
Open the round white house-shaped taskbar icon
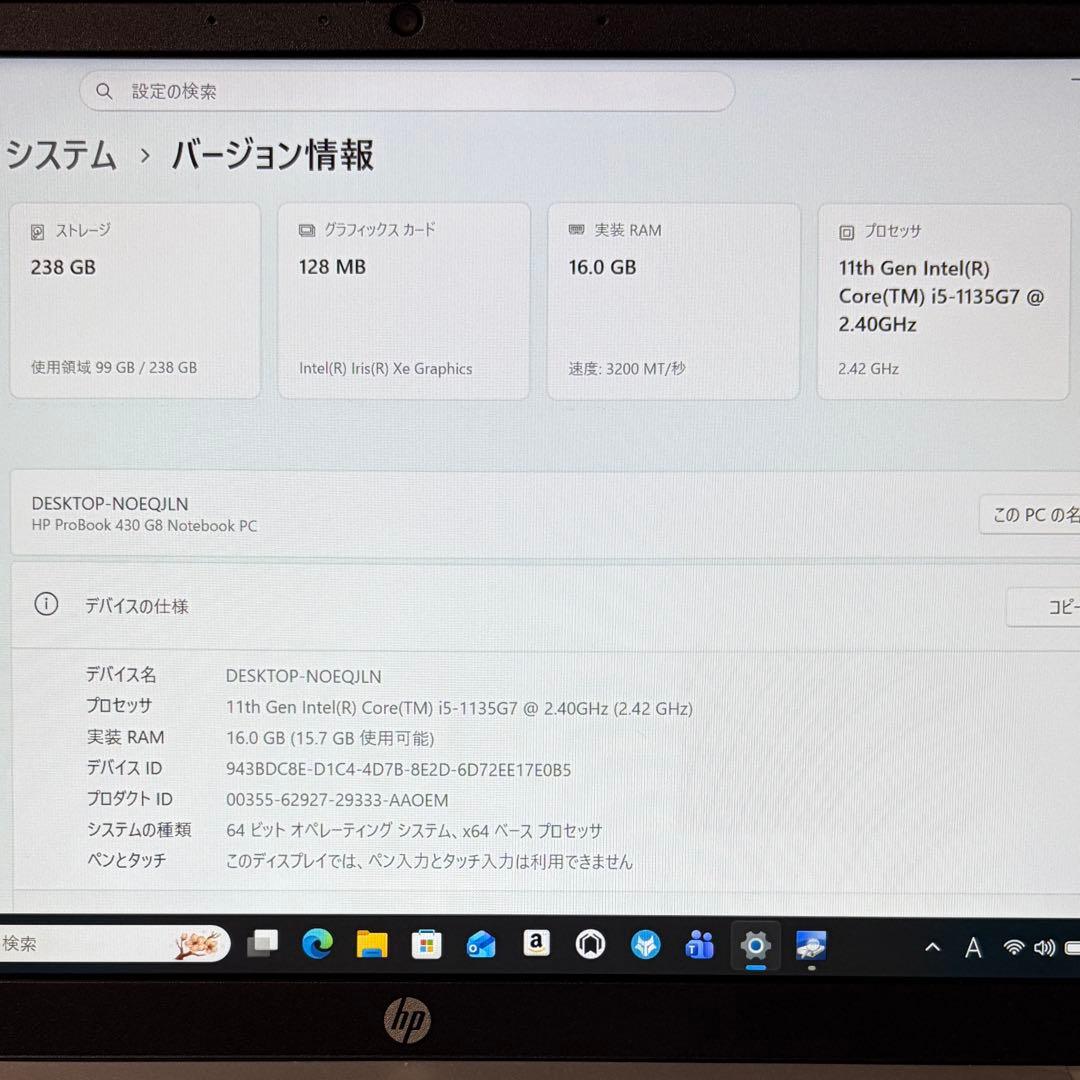pos(590,945)
